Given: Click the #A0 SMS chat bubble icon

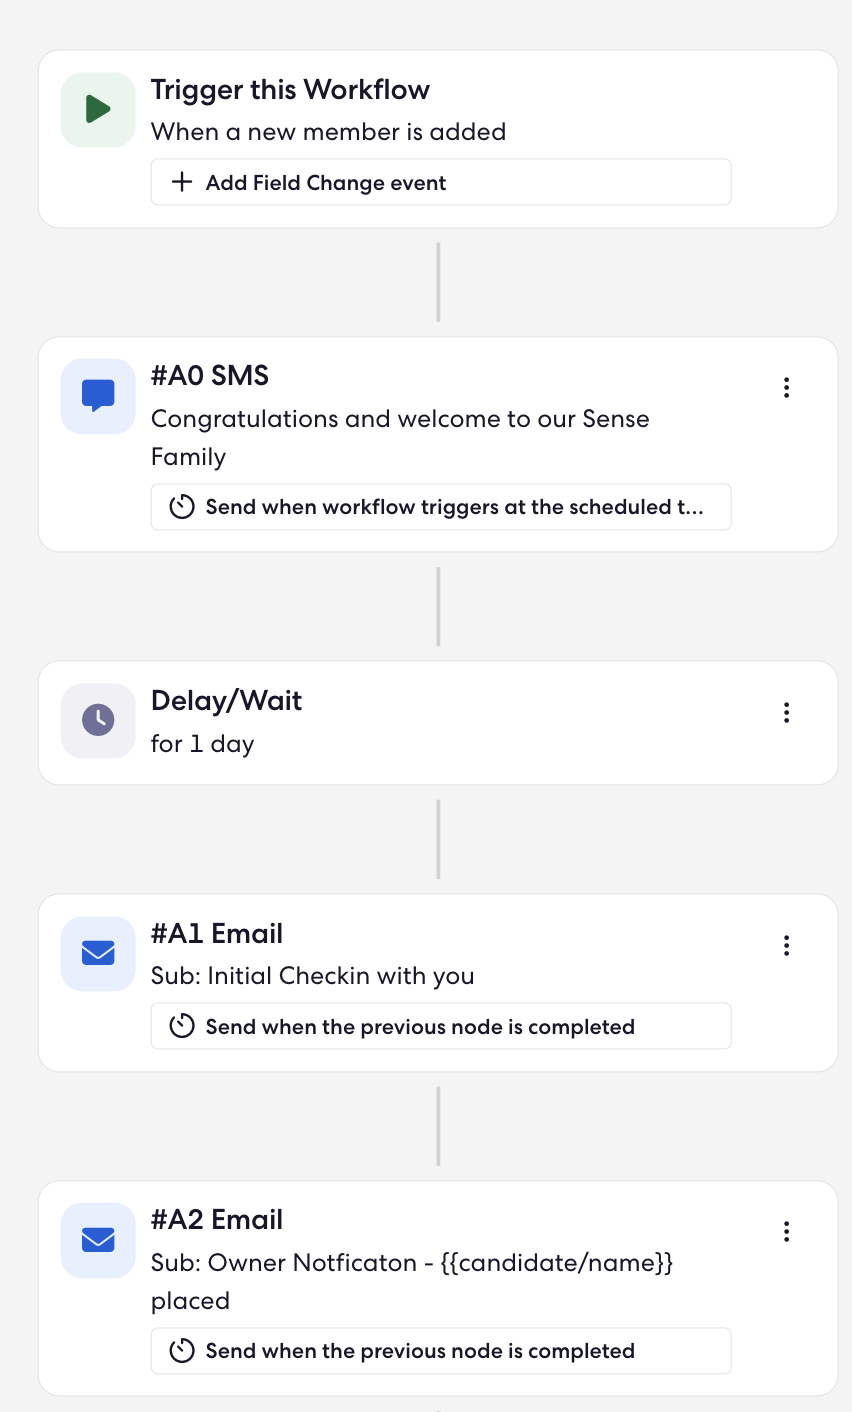Looking at the screenshot, I should (x=98, y=396).
